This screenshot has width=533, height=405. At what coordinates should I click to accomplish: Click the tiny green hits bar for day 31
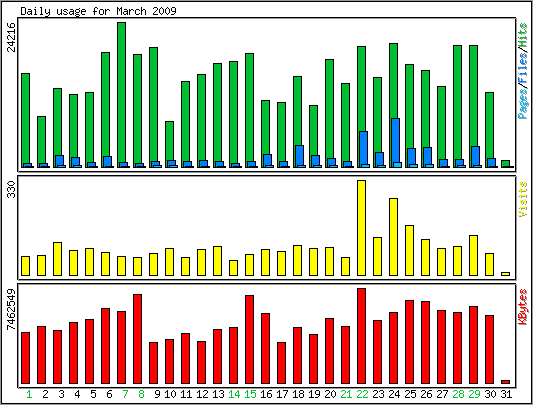click(505, 164)
